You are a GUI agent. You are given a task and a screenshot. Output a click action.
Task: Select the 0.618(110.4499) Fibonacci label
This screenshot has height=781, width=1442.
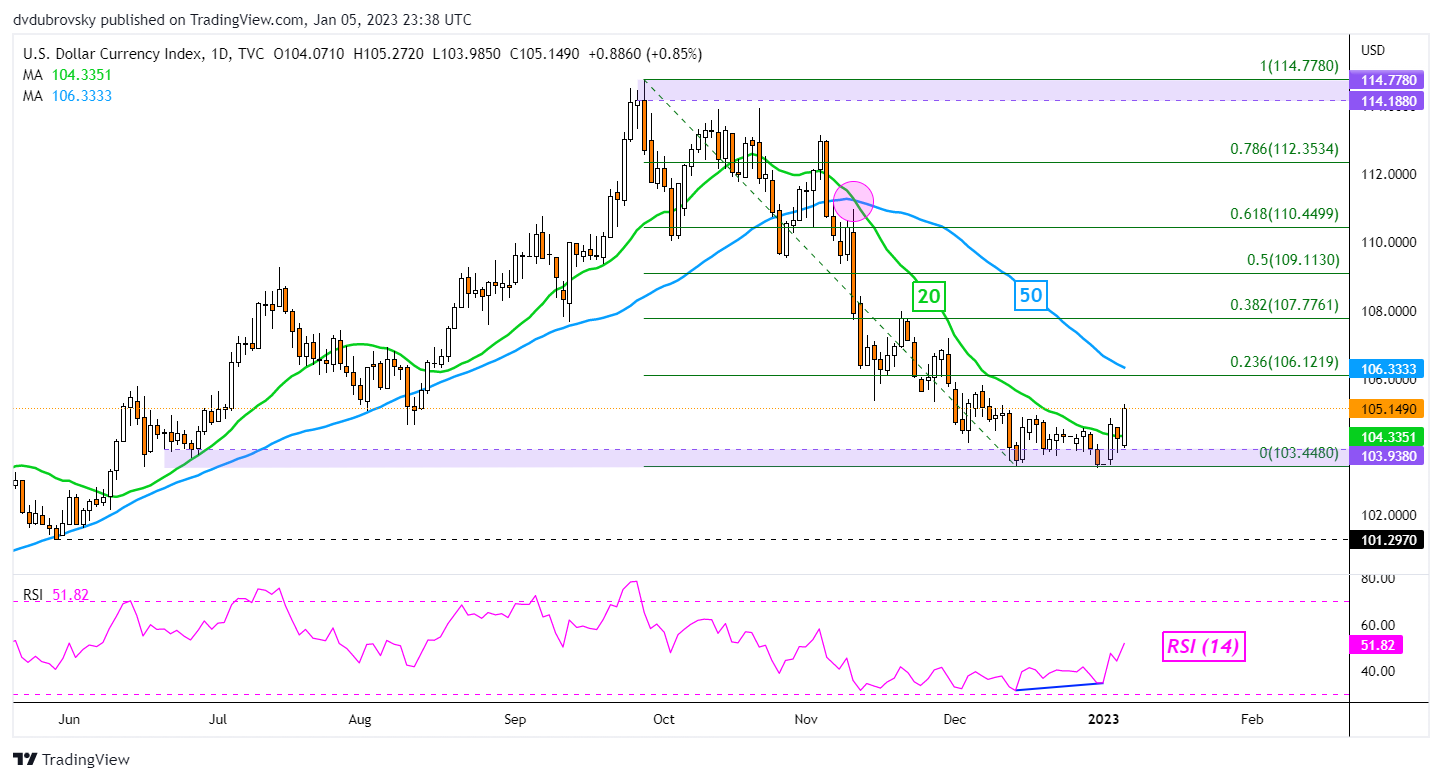point(1284,213)
